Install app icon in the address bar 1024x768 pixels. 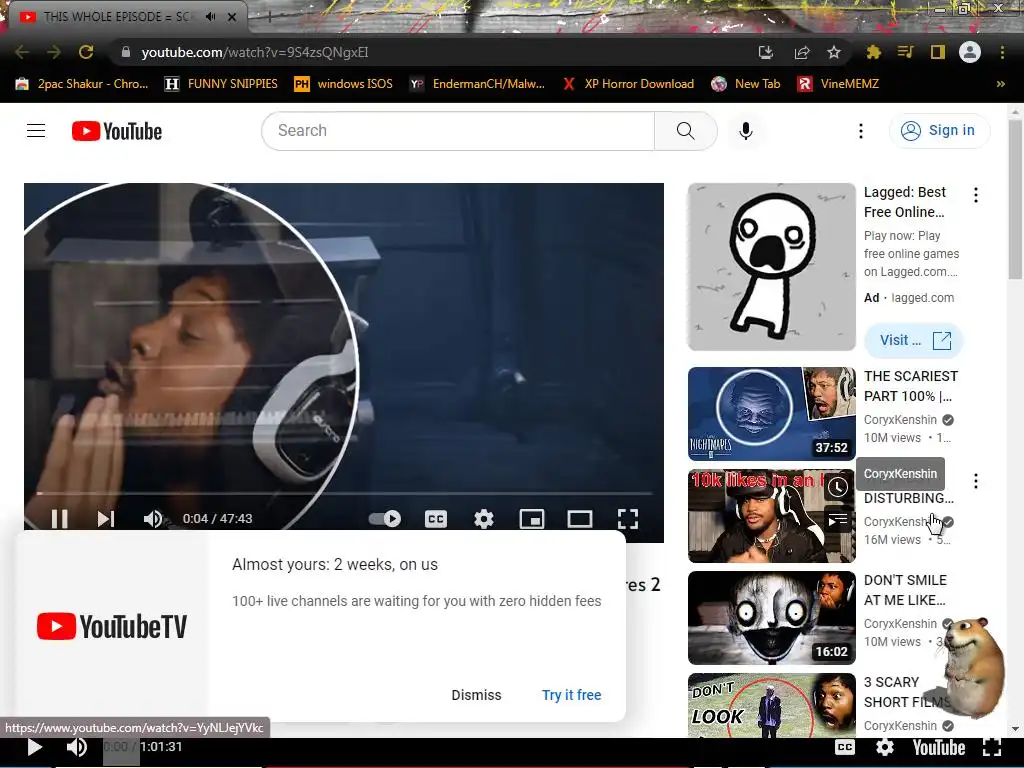[766, 52]
